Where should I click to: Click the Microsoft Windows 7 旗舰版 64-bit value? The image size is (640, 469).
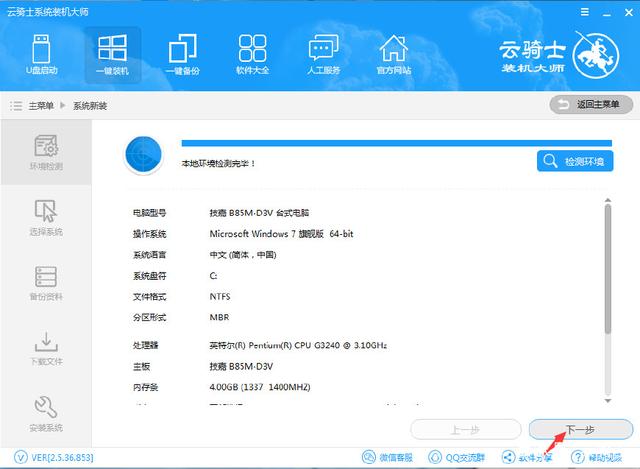[281, 233]
